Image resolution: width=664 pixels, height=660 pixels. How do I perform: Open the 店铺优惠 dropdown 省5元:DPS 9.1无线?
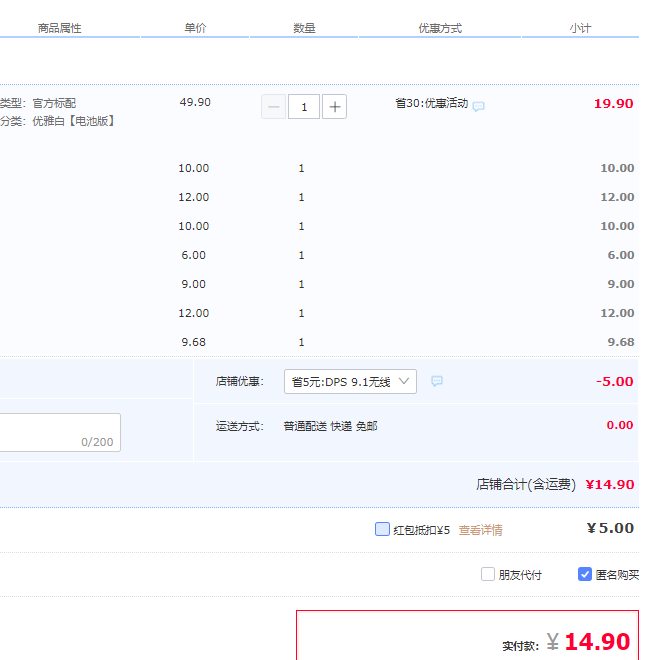(350, 381)
